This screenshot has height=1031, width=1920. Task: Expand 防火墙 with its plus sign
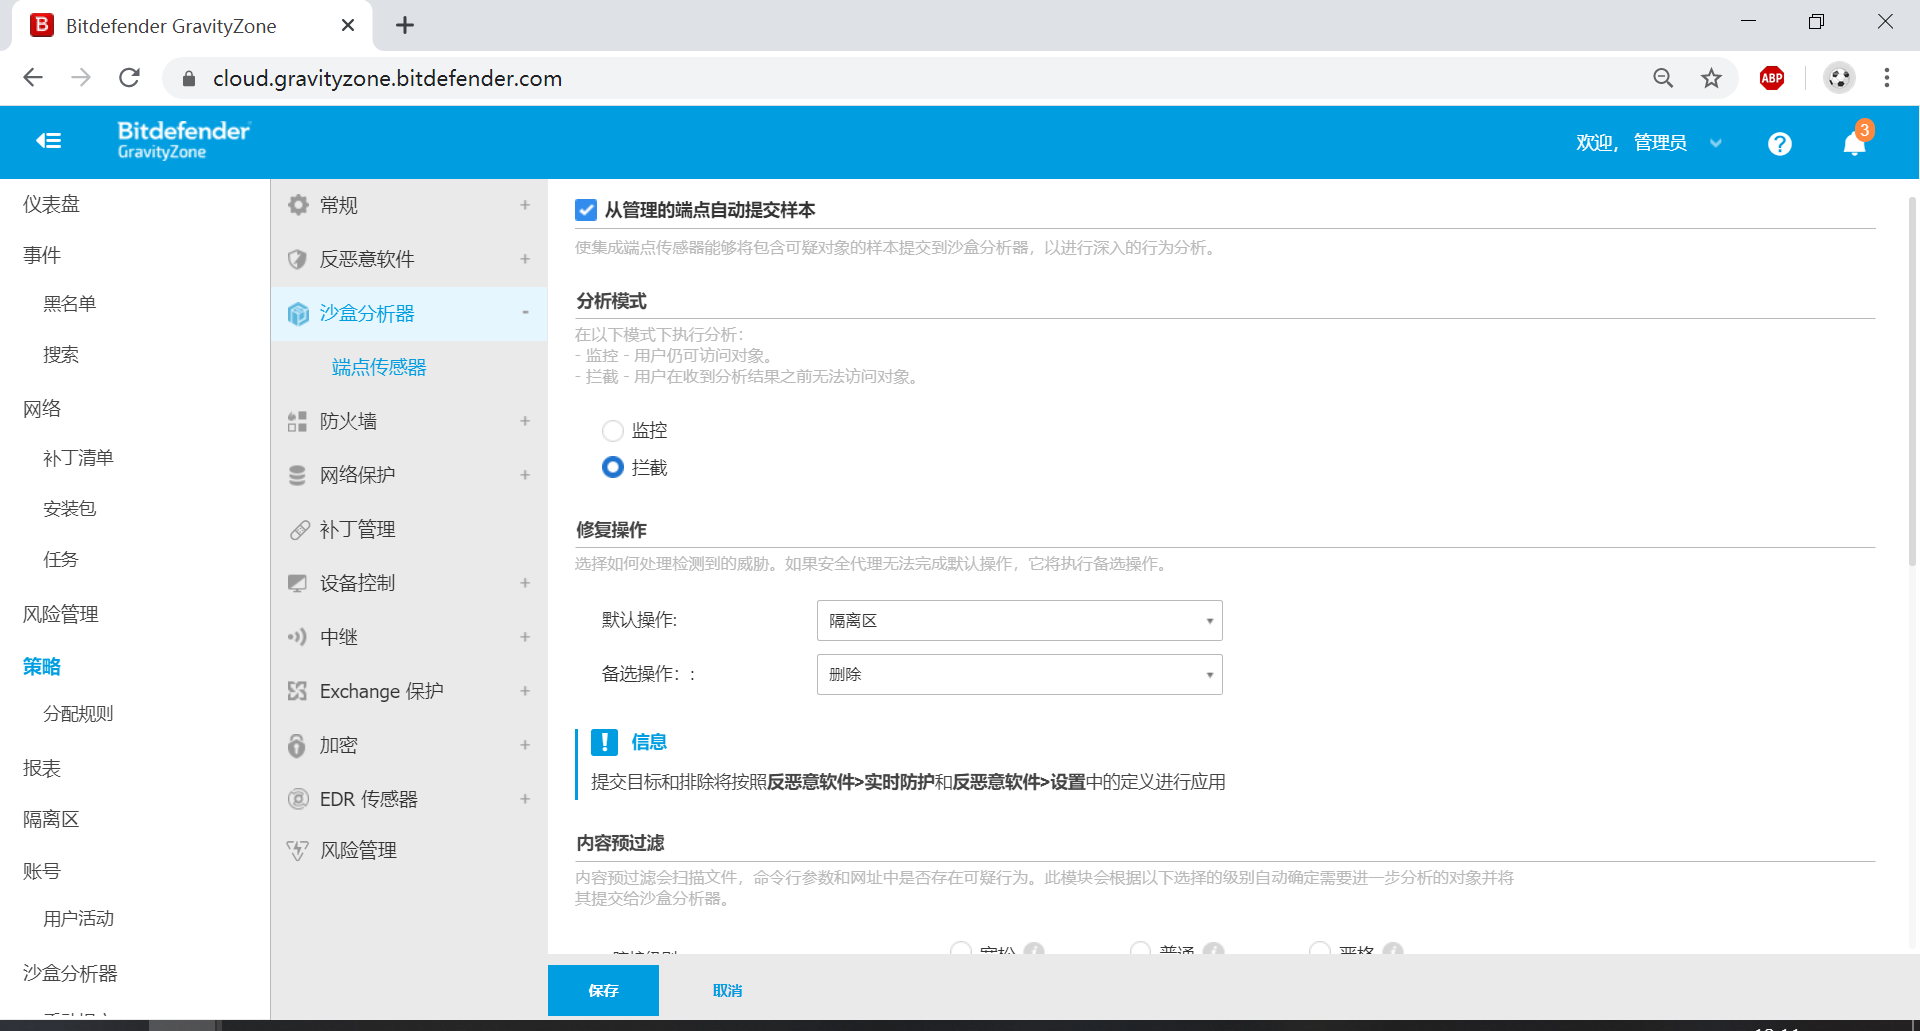(x=525, y=421)
